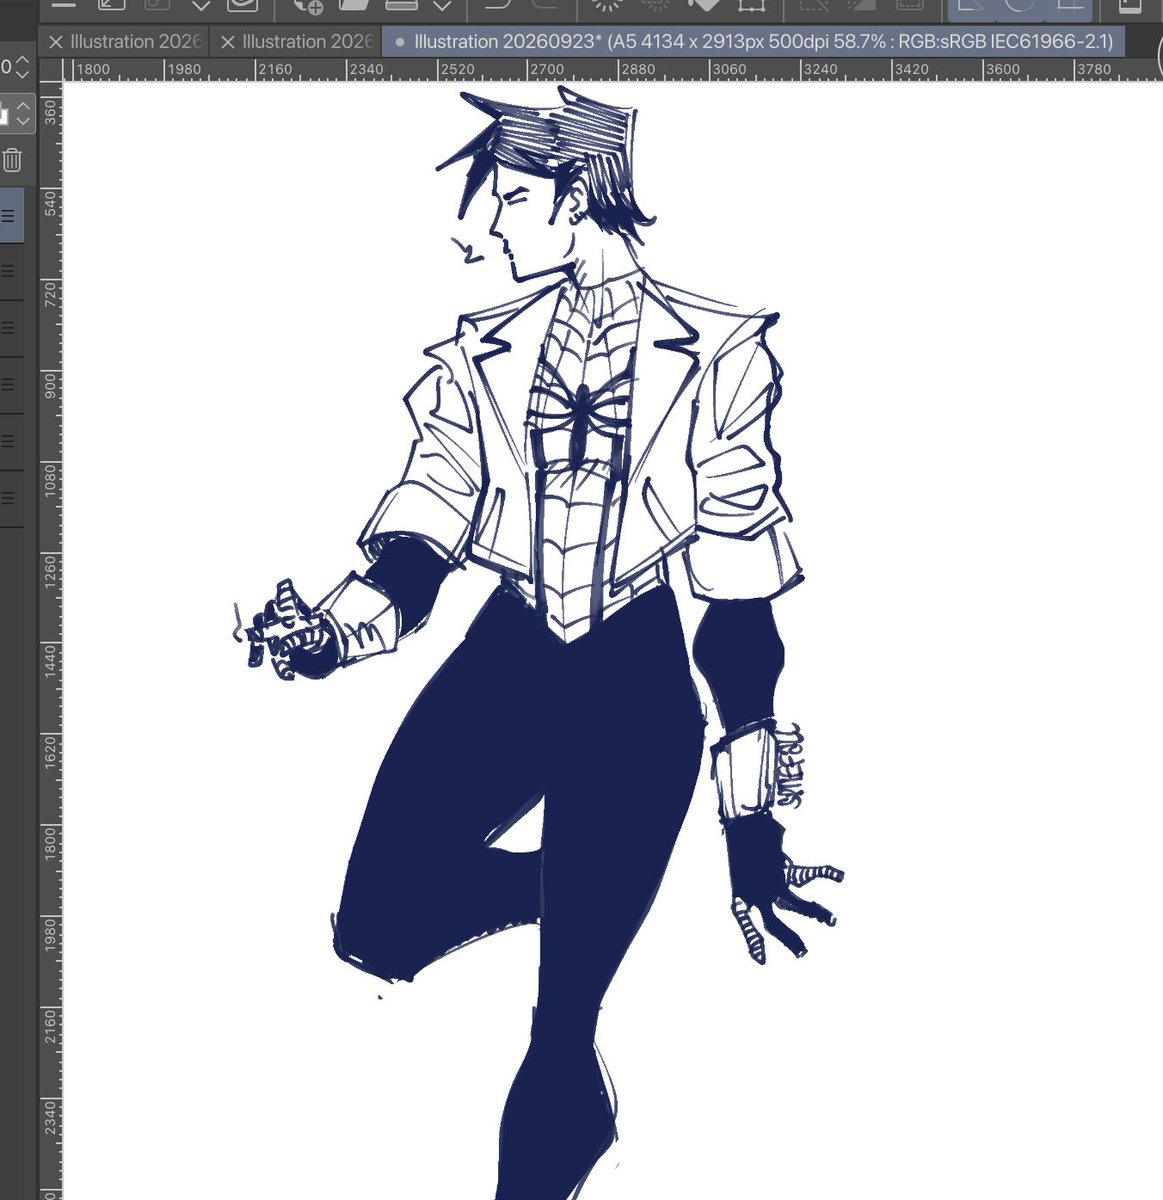Expand the dropdown chevron left of the cloud icon
1163x1200 pixels.
coord(201,5)
